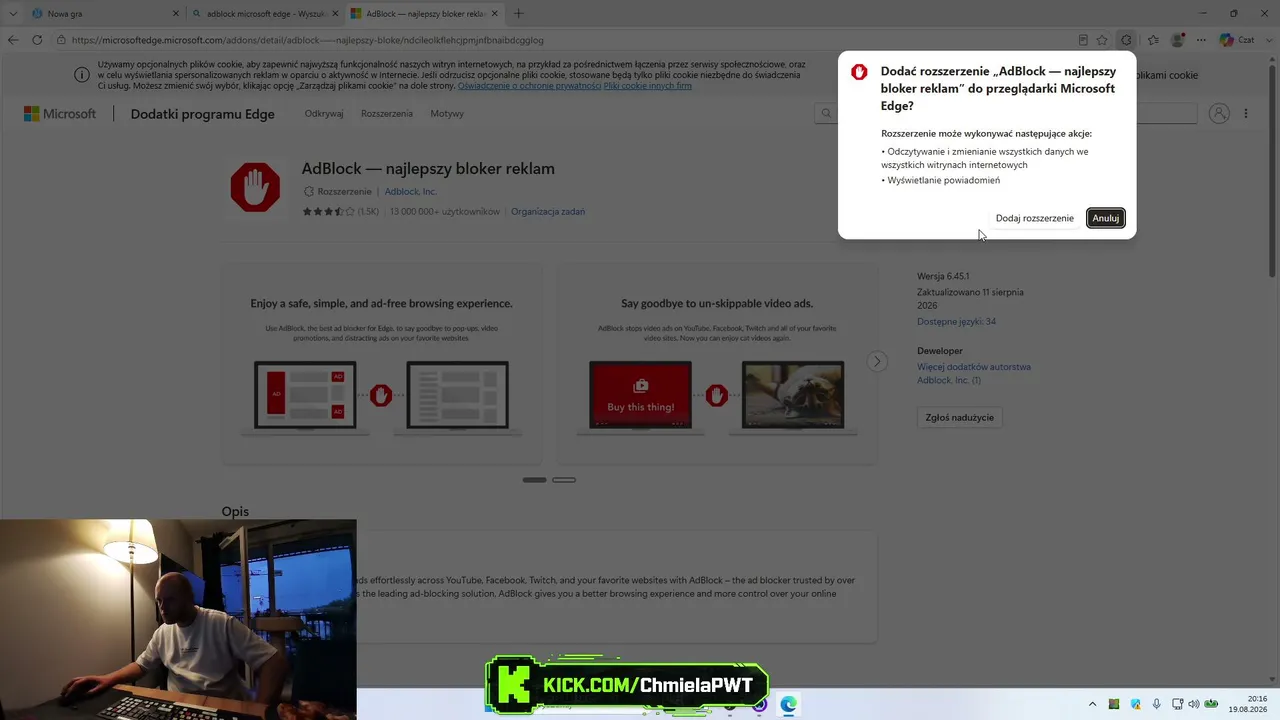Close the Nowa gra tab
The width and height of the screenshot is (1280, 720).
[176, 14]
